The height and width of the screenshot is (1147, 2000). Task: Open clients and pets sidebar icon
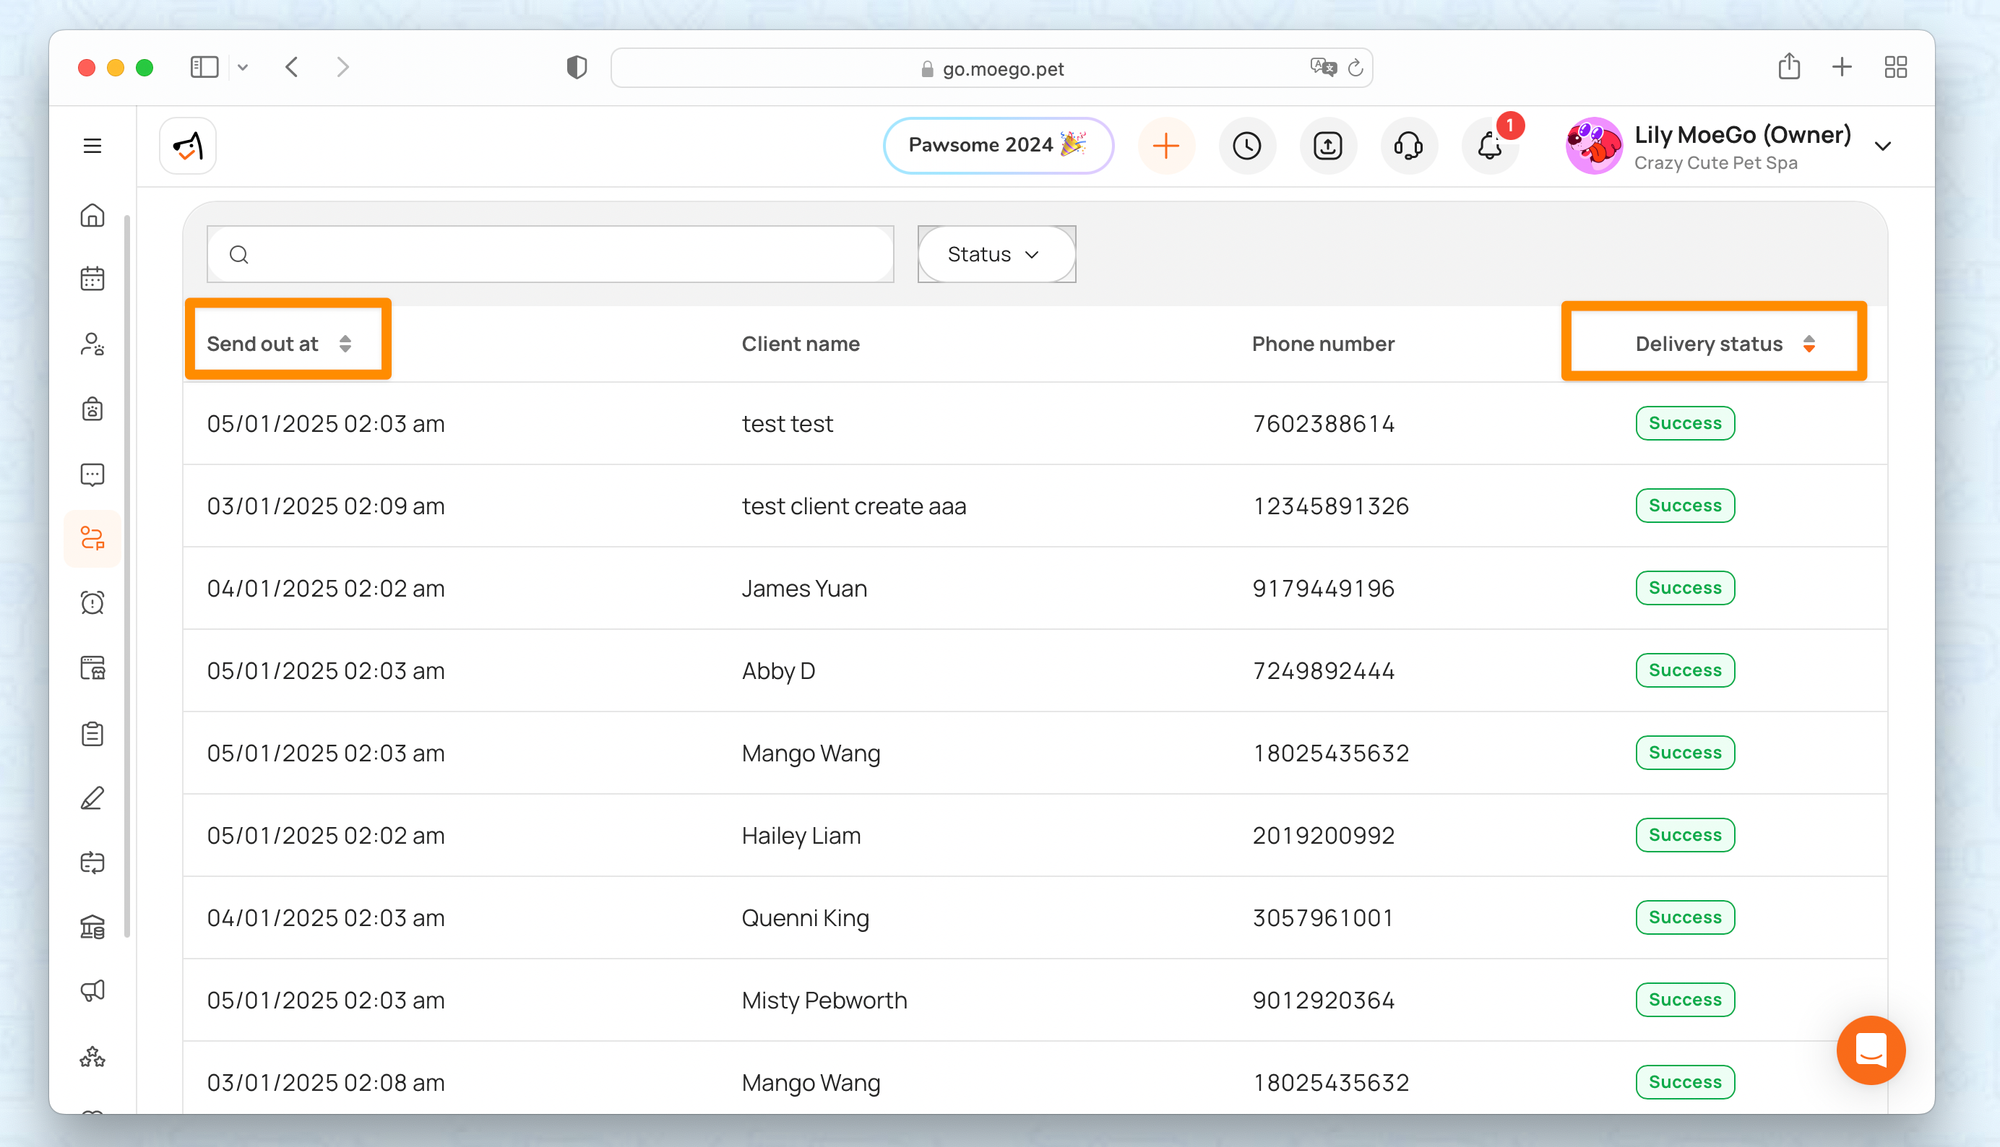(92, 344)
